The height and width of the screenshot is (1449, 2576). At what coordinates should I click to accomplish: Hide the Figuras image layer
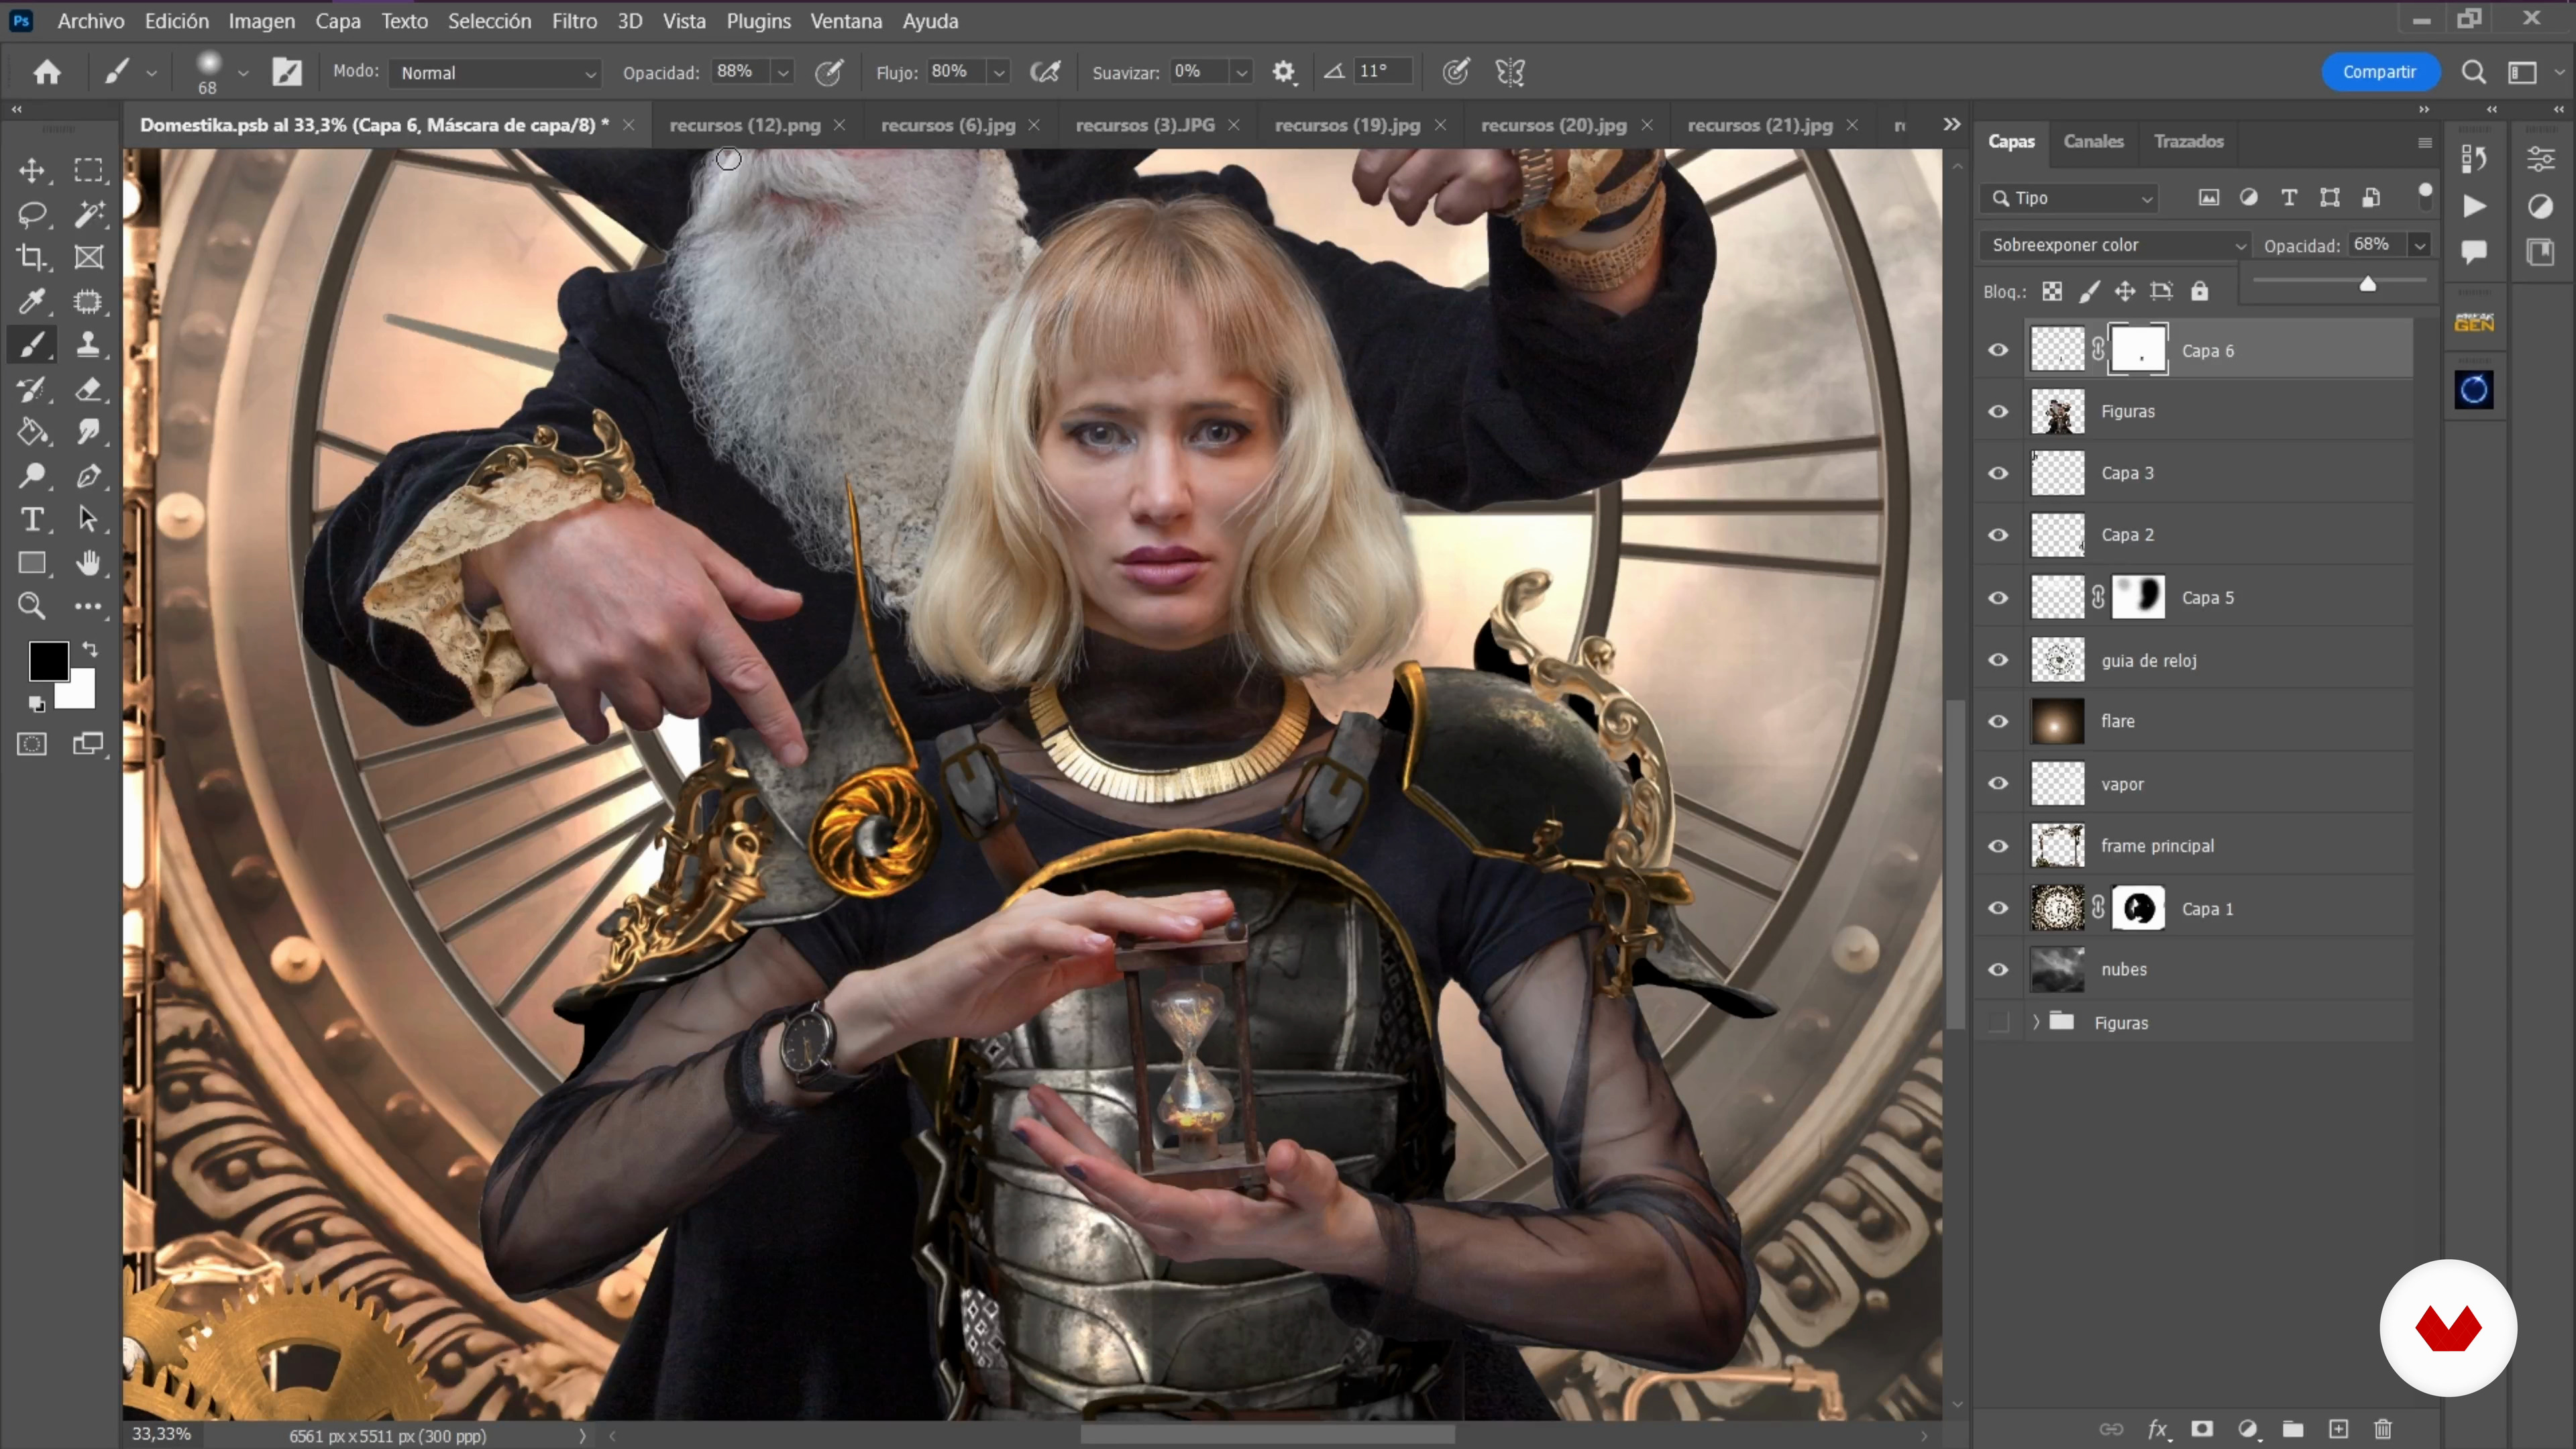(x=1998, y=412)
